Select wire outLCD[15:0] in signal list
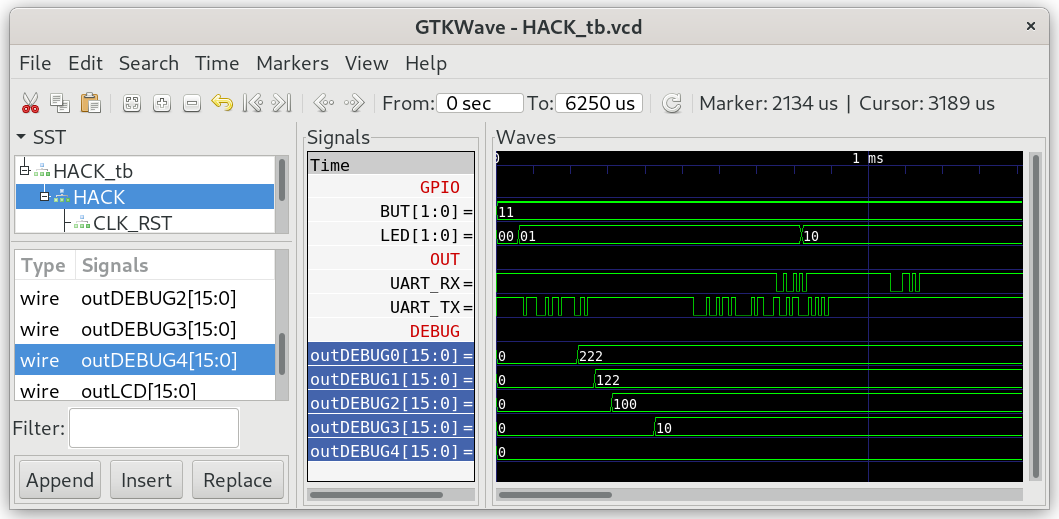Screen dimensions: 1059x519 145,390
